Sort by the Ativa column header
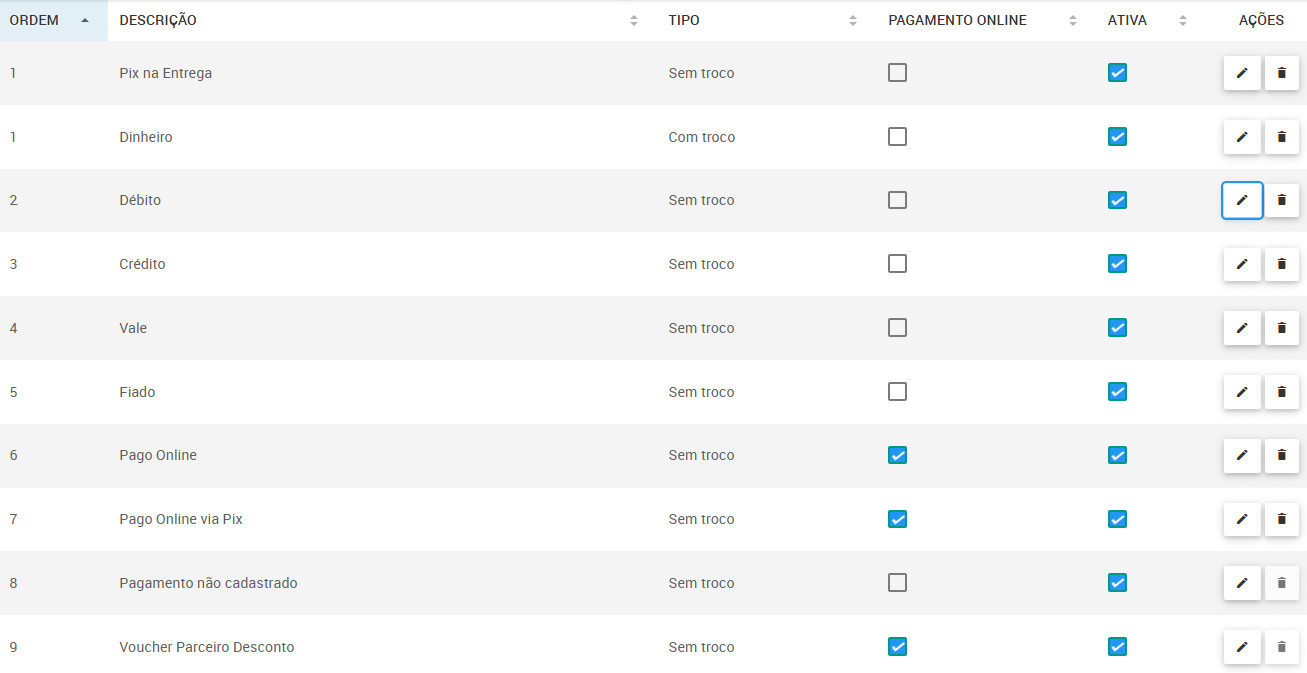This screenshot has width=1307, height=673. coord(1183,21)
